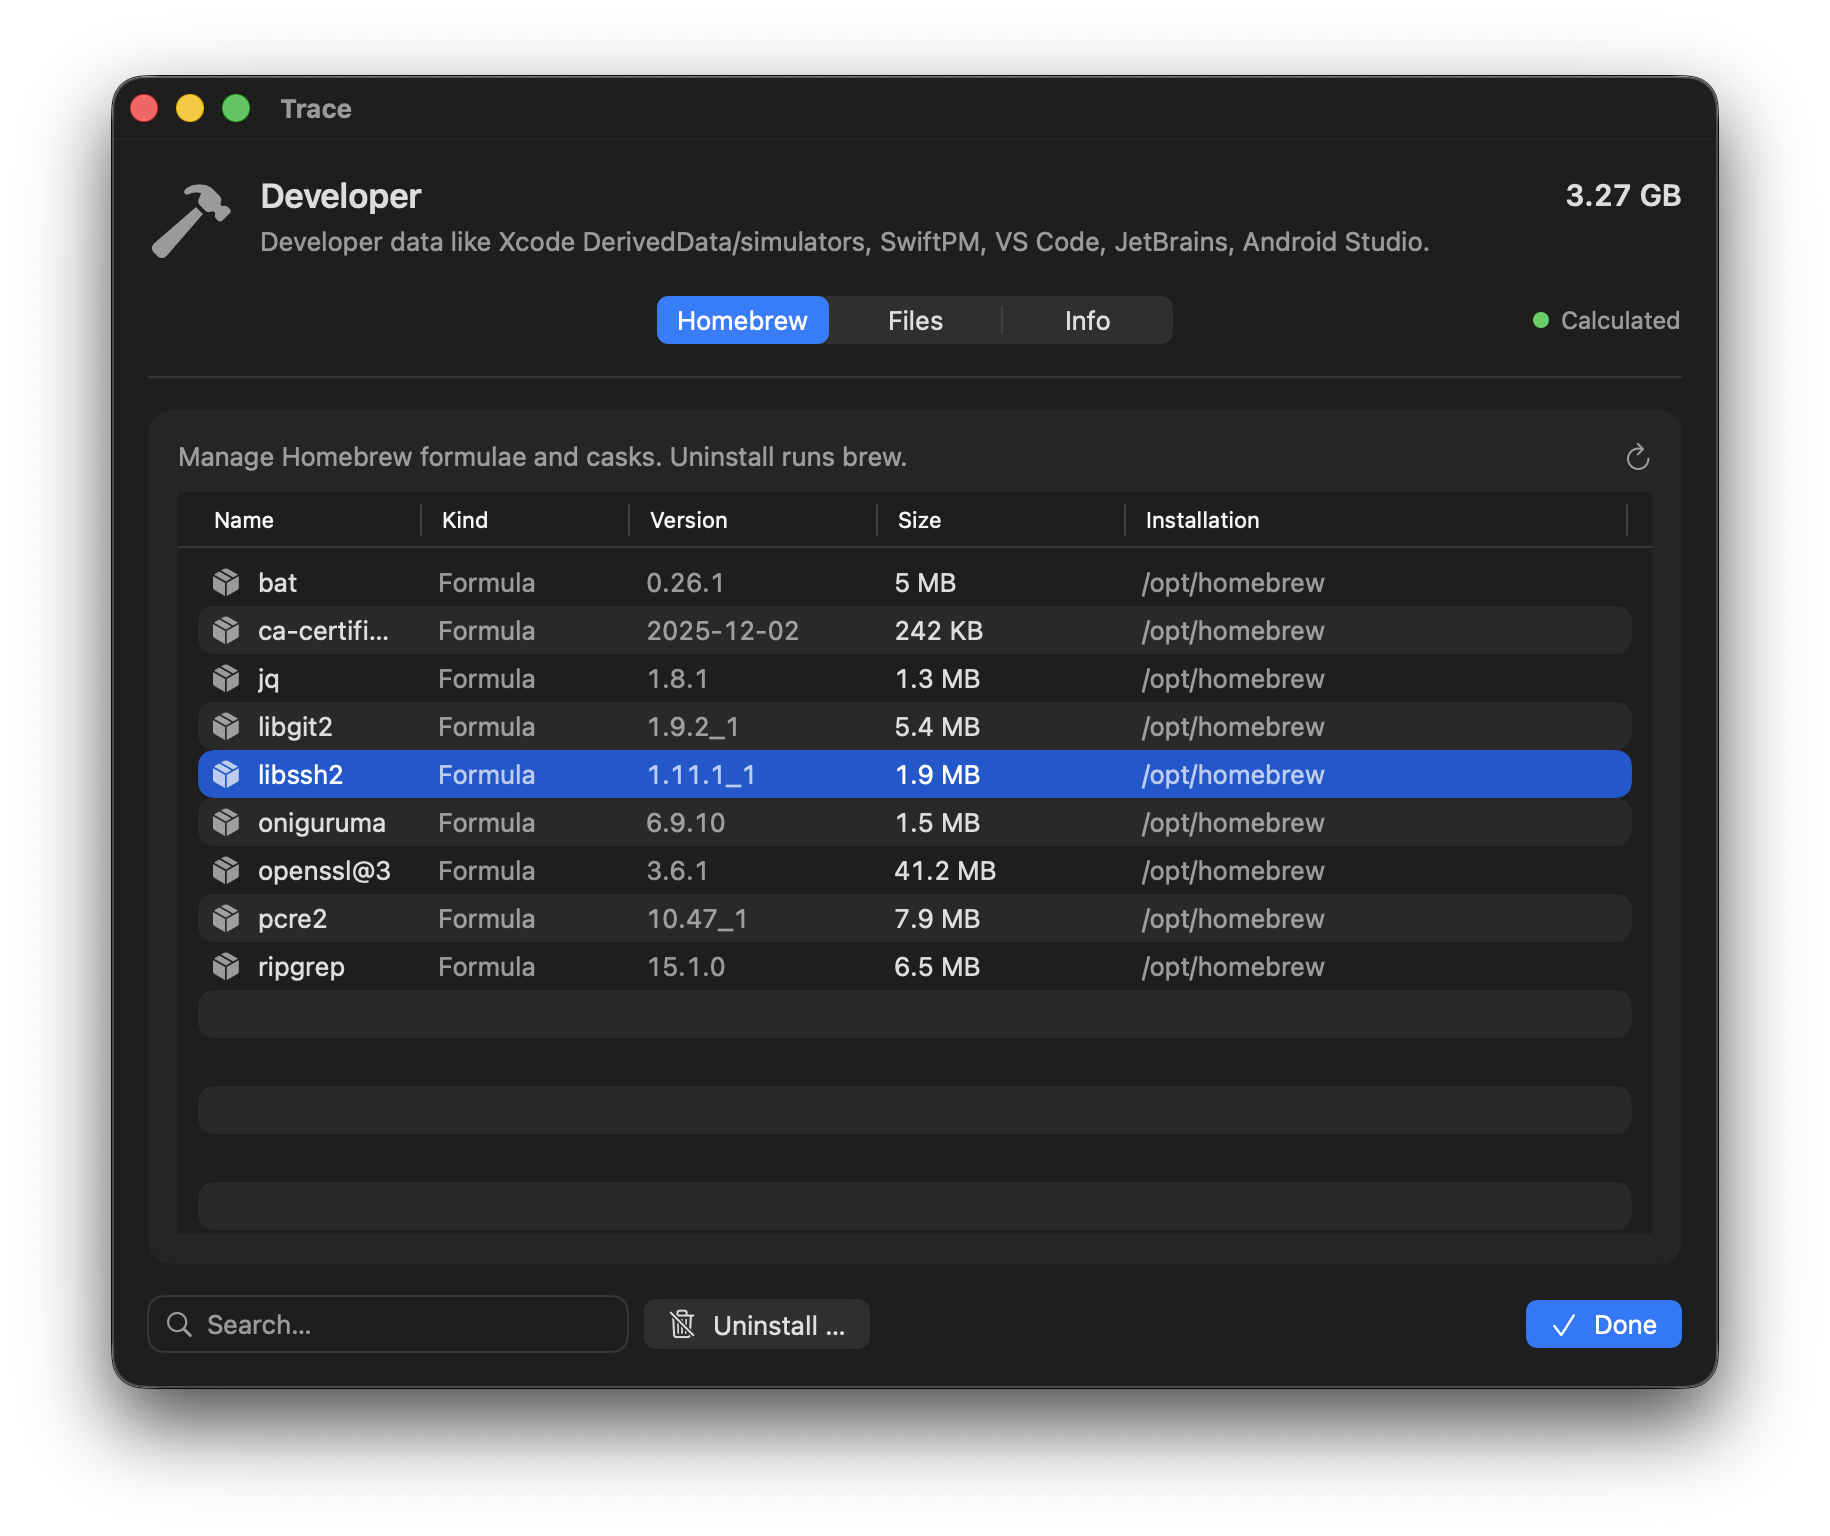This screenshot has width=1830, height=1536.
Task: Click the refresh Homebrew list icon
Action: (x=1637, y=457)
